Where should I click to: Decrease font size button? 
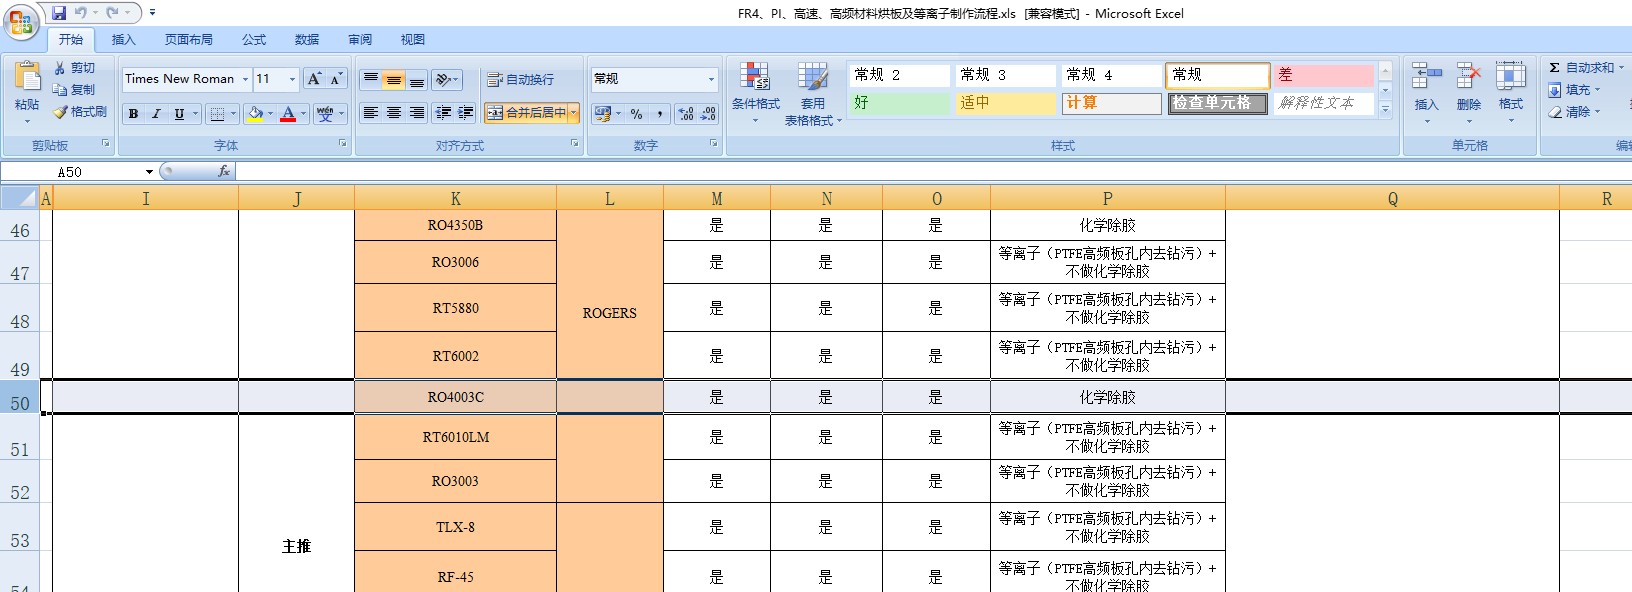[336, 79]
